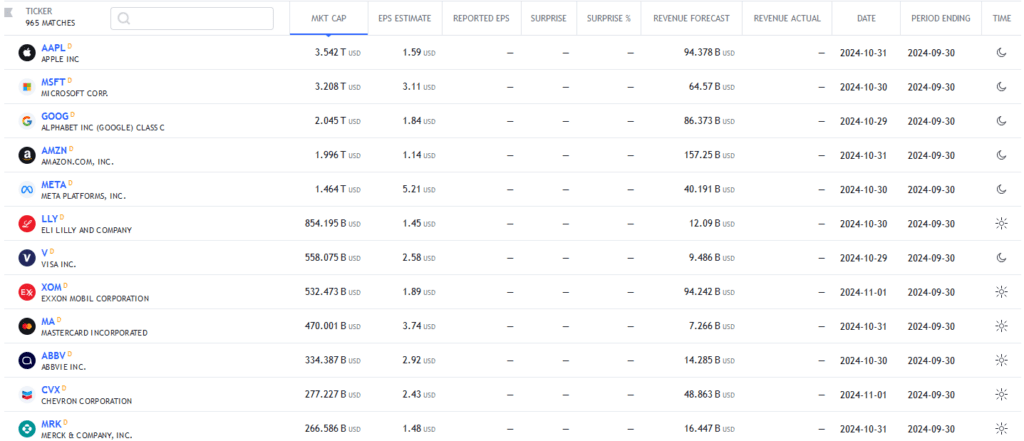Open the XOM ticker link
Screen dimensions: 1024x441
pyautogui.click(x=52, y=287)
